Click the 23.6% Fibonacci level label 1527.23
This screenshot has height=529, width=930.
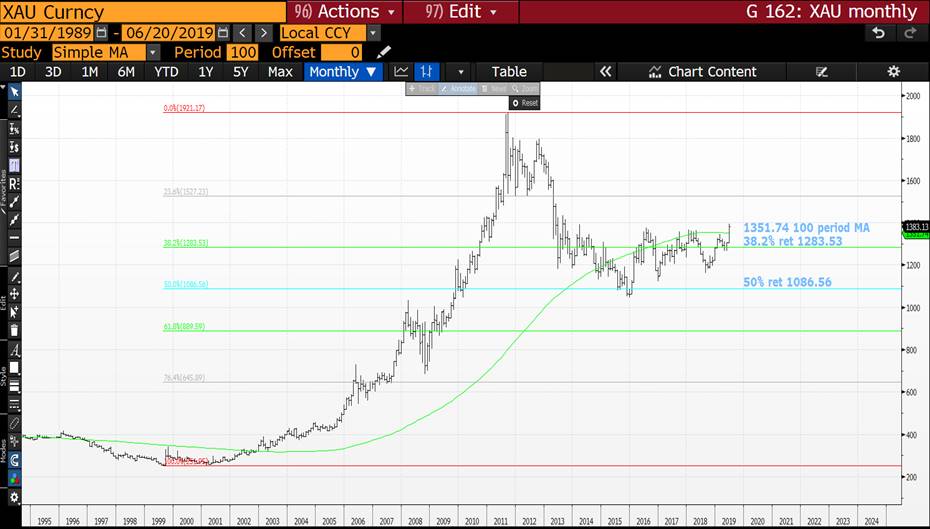point(186,192)
